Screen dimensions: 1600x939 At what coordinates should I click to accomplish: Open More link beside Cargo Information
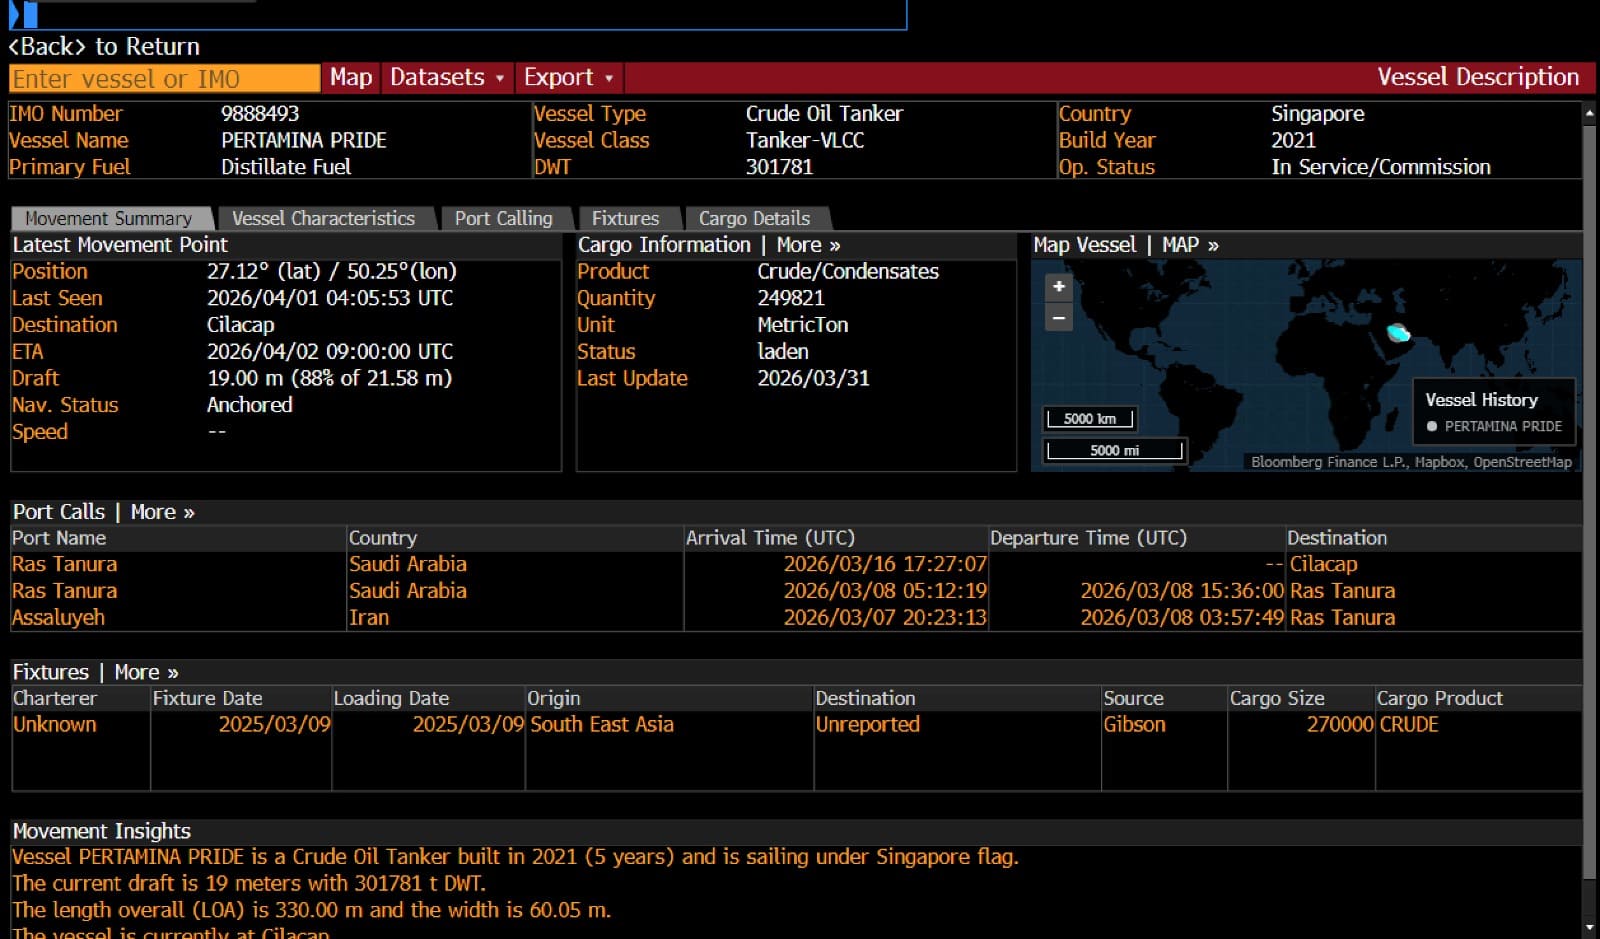pyautogui.click(x=808, y=245)
